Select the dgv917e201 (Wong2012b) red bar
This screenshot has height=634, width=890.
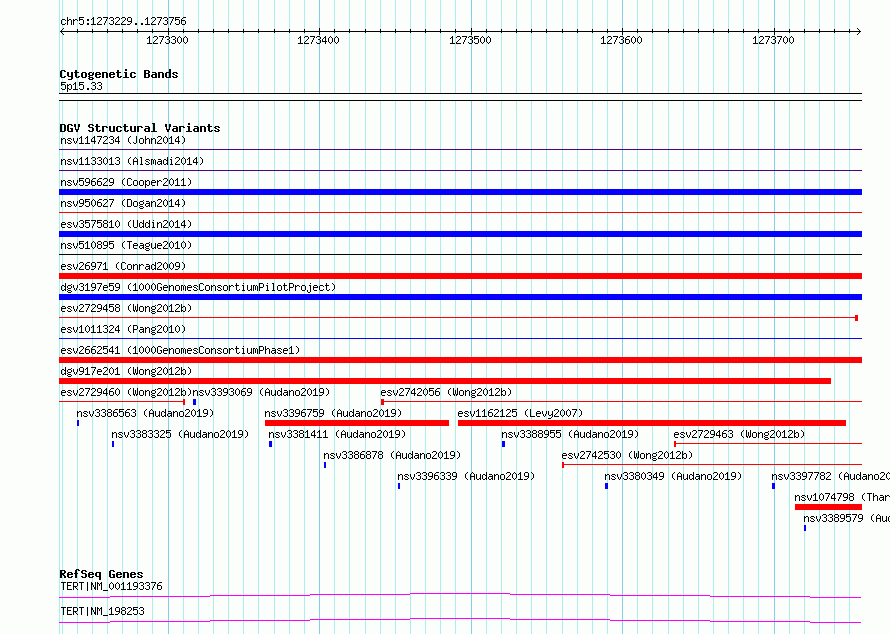pyautogui.click(x=445, y=381)
